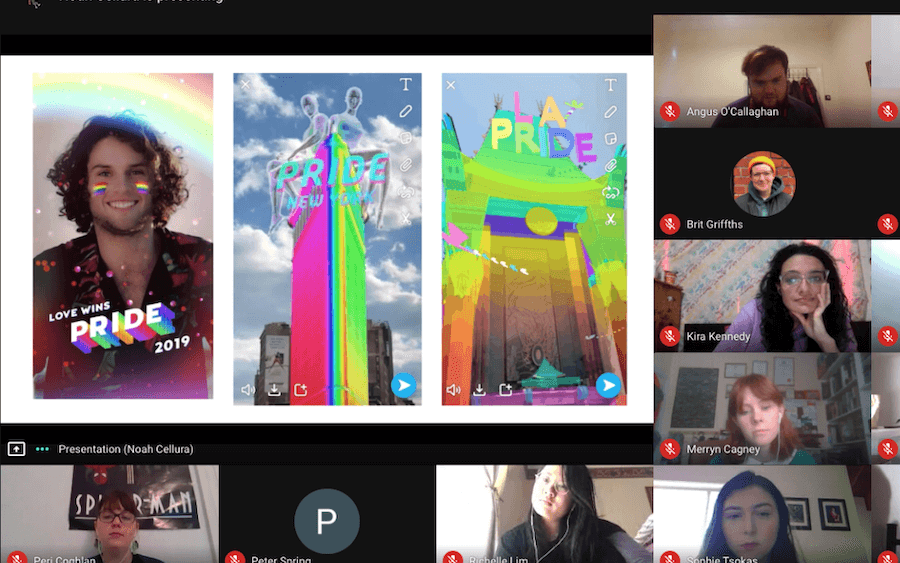Click Brit Griffths' muted microphone icon
The height and width of the screenshot is (563, 900).
pyautogui.click(x=669, y=224)
